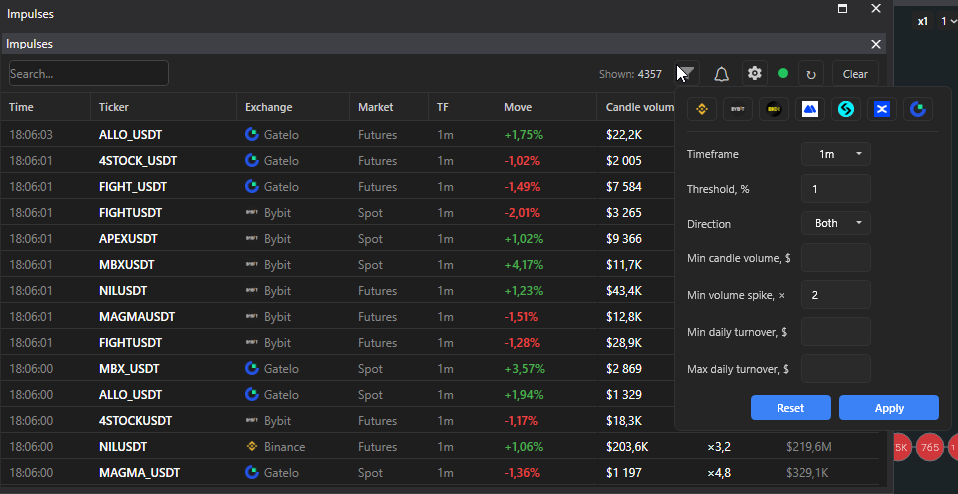Apply the filter settings
The image size is (958, 494).
coord(889,408)
